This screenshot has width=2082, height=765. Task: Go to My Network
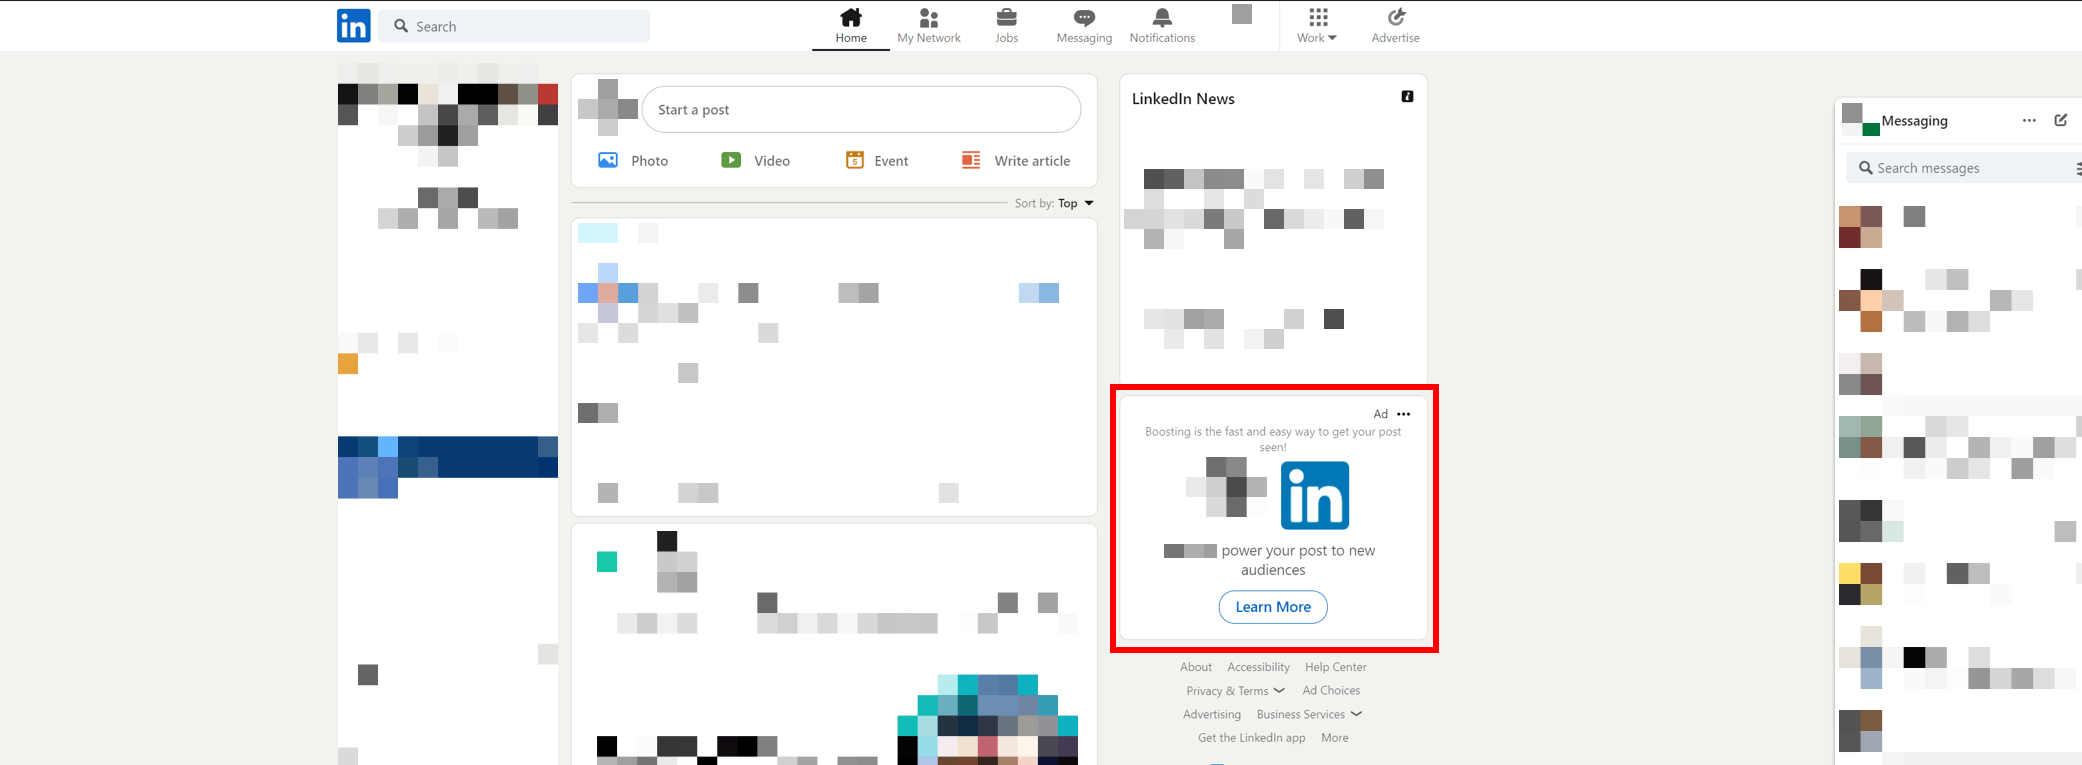coord(929,26)
